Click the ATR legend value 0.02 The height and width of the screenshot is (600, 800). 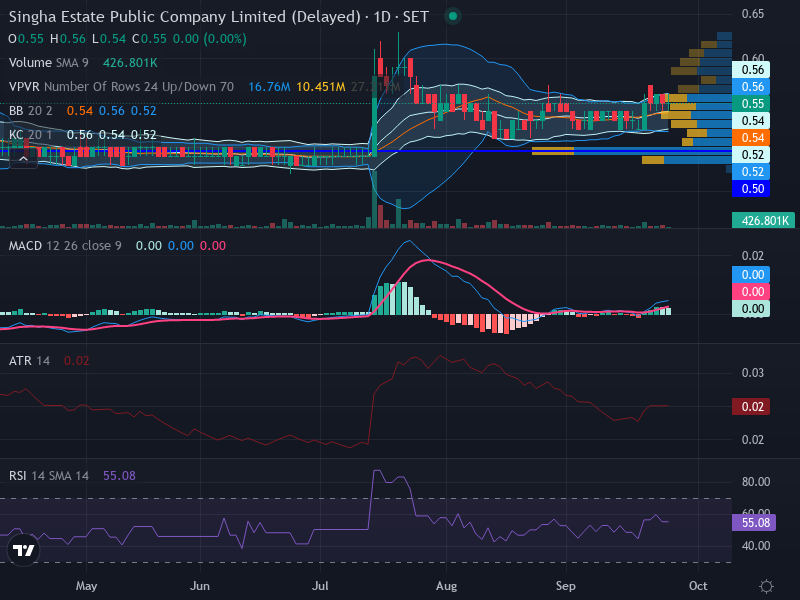pyautogui.click(x=77, y=361)
